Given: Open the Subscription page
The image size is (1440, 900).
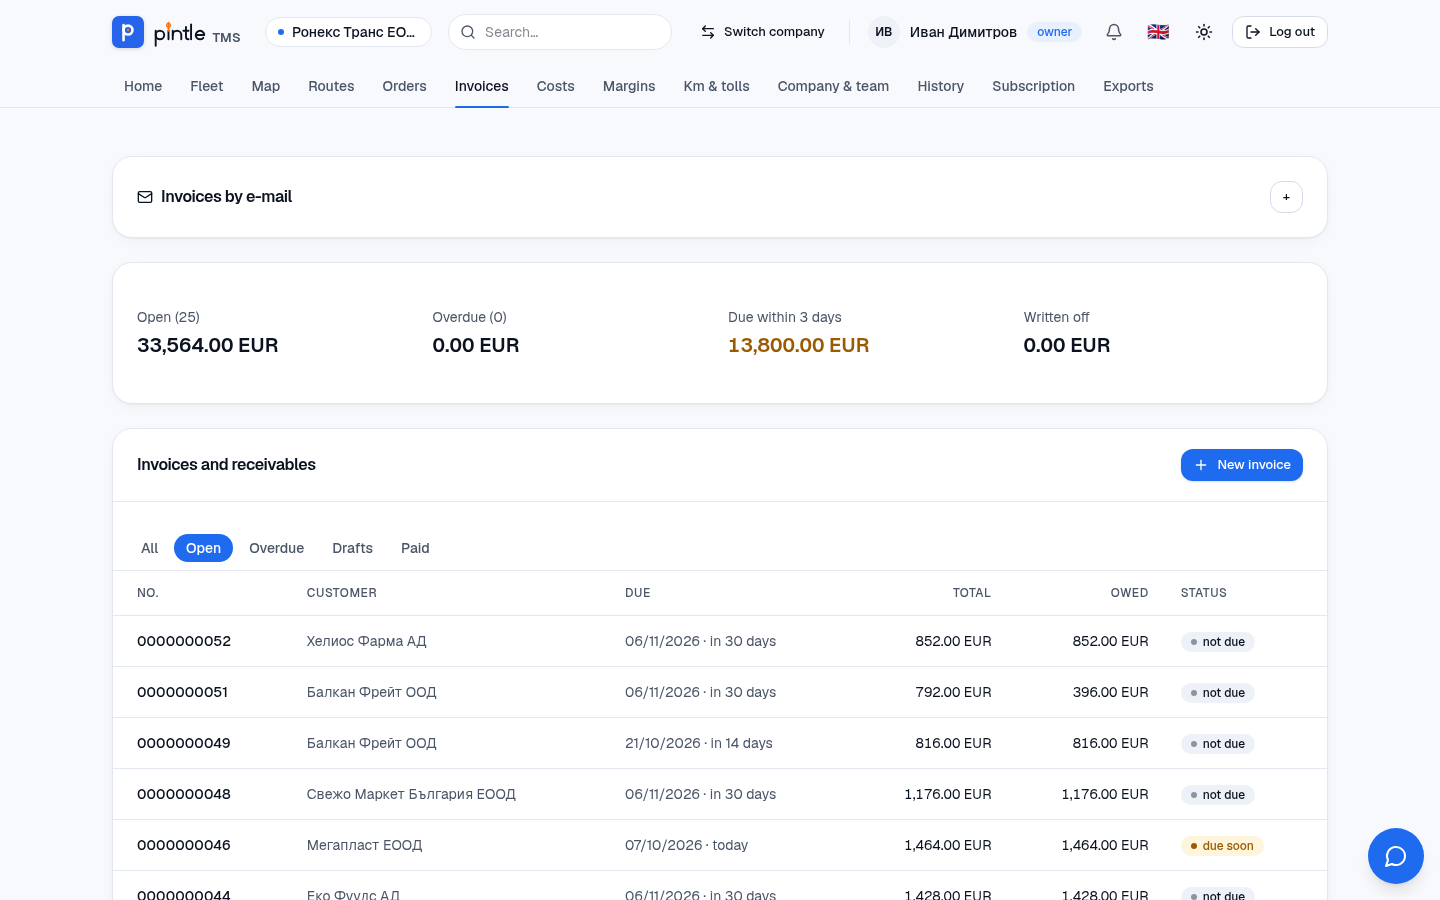Looking at the screenshot, I should coord(1034,86).
